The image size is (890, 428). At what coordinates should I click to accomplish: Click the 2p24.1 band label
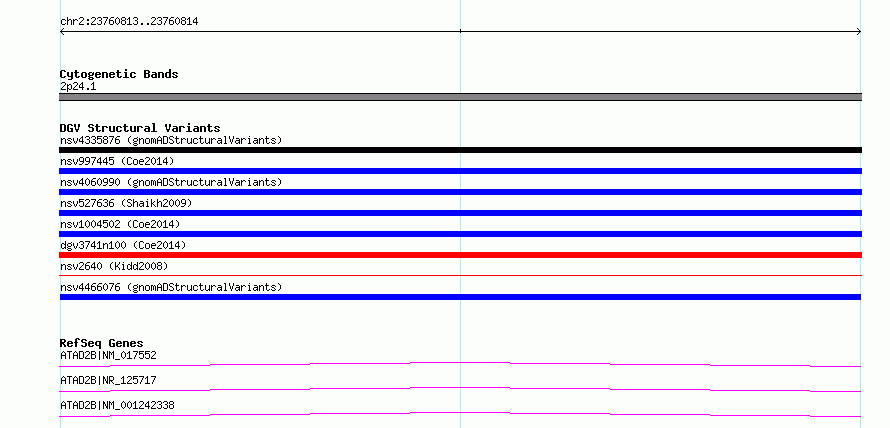coord(78,86)
